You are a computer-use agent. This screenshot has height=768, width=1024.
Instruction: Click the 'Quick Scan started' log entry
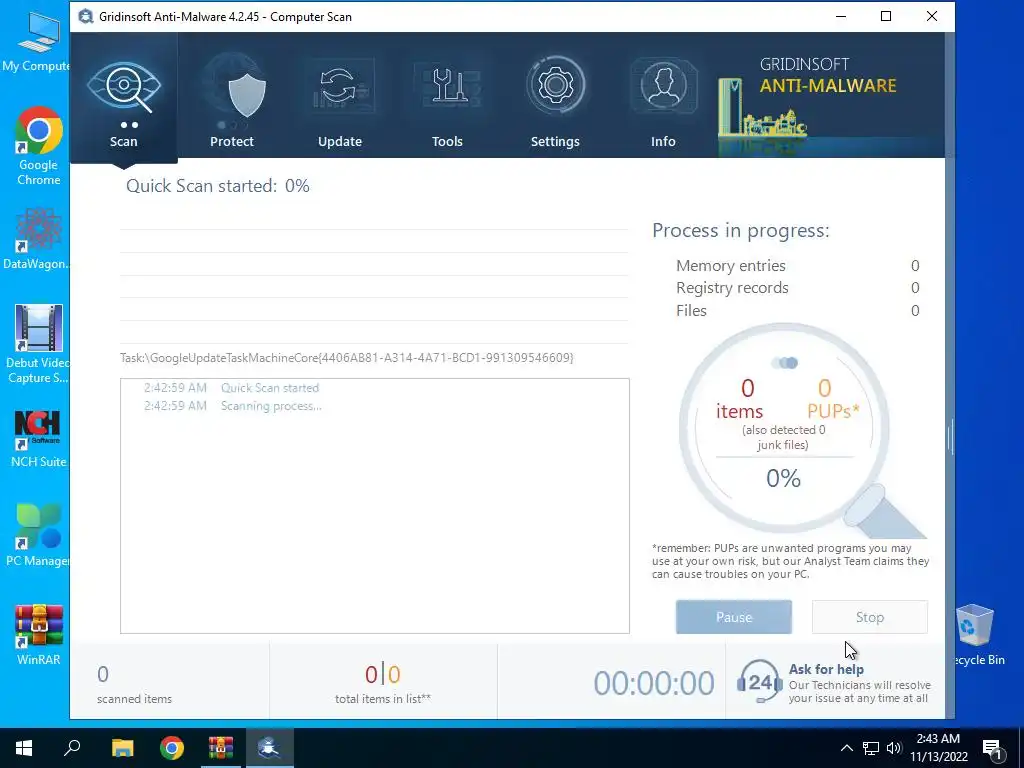(232, 388)
